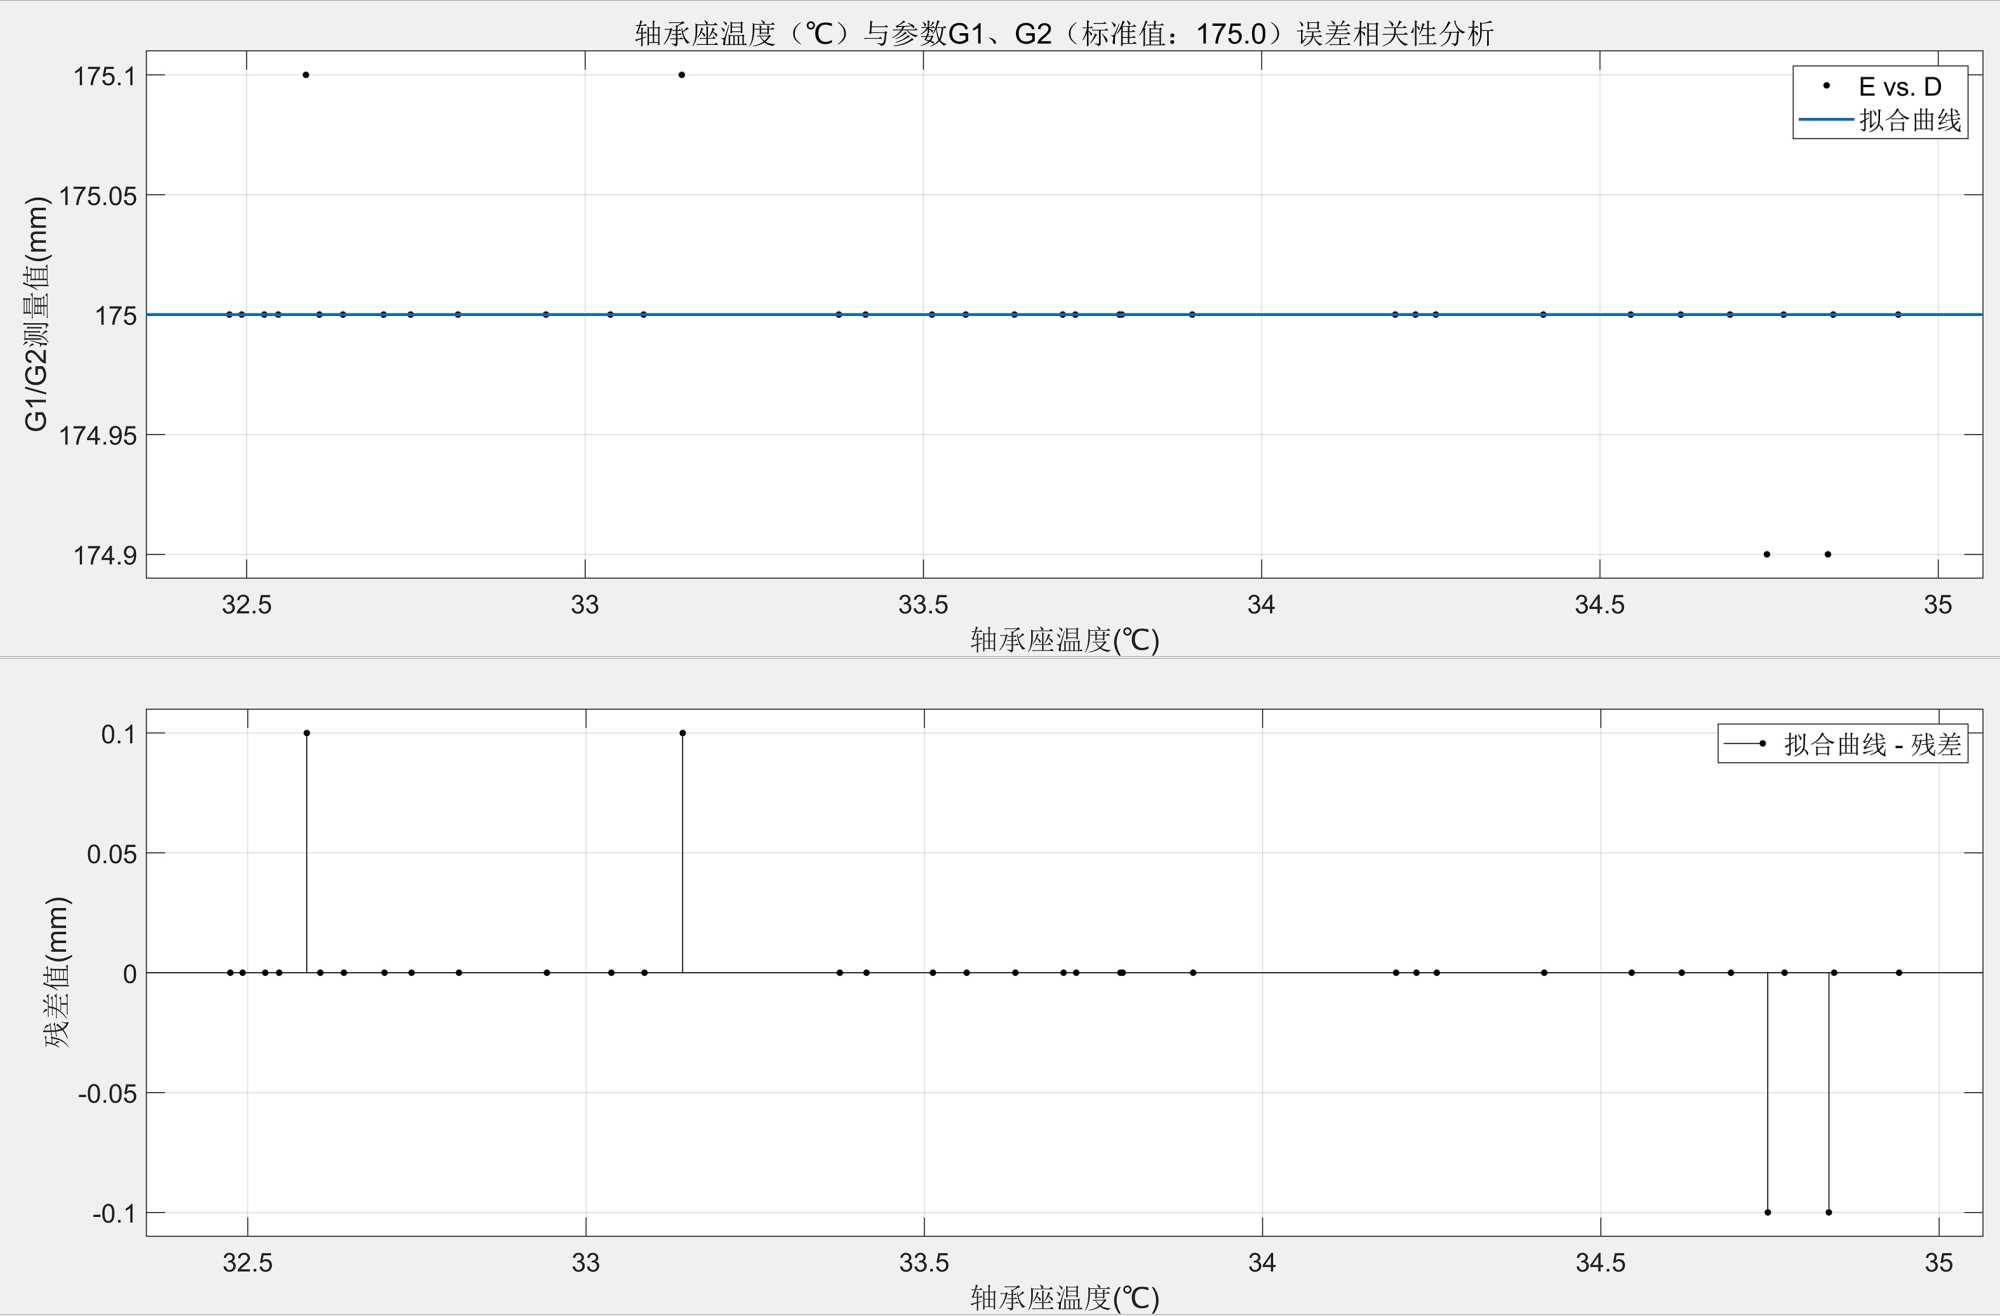
Task: Click the '-0.05' tick label on lower y-axis
Action: 107,1093
